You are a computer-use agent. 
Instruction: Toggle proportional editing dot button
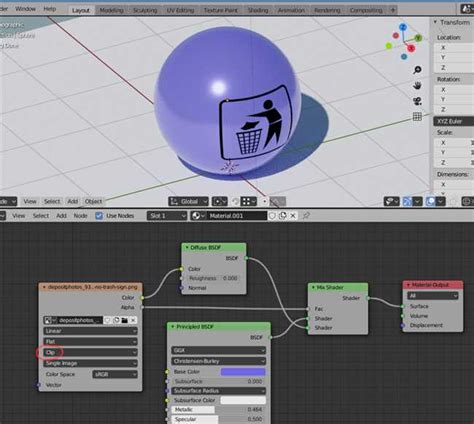point(264,201)
